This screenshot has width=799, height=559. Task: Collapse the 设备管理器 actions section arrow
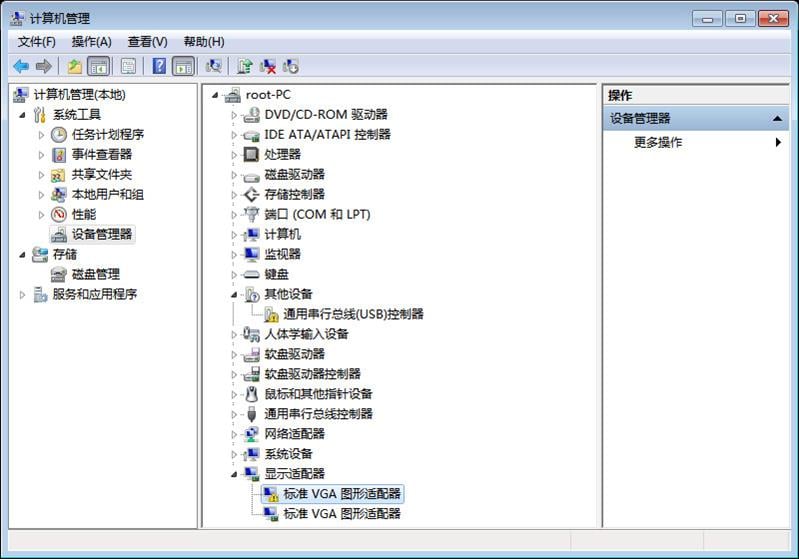(x=777, y=119)
